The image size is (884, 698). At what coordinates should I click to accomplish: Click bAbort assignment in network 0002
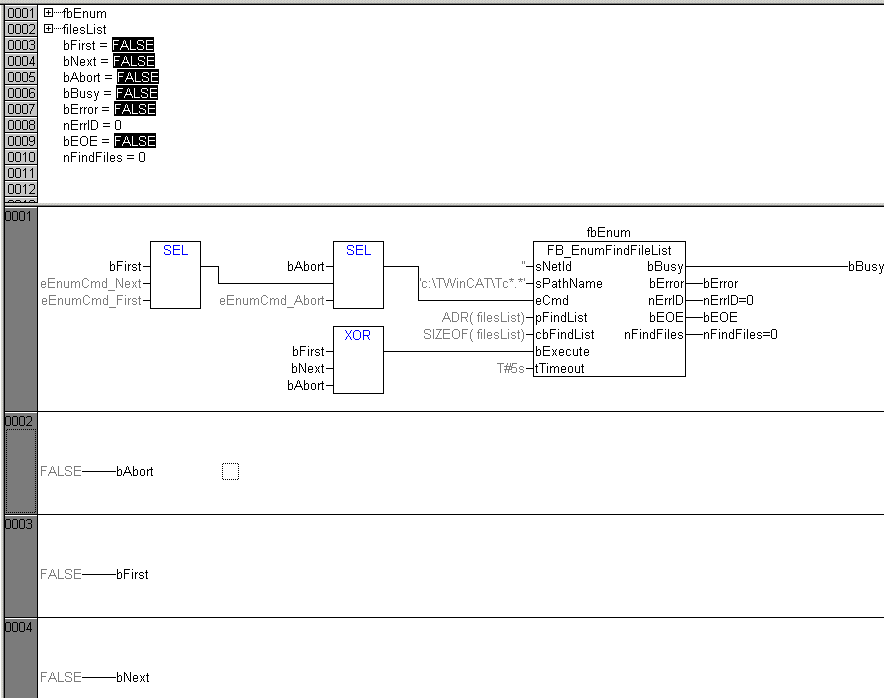pyautogui.click(x=135, y=471)
